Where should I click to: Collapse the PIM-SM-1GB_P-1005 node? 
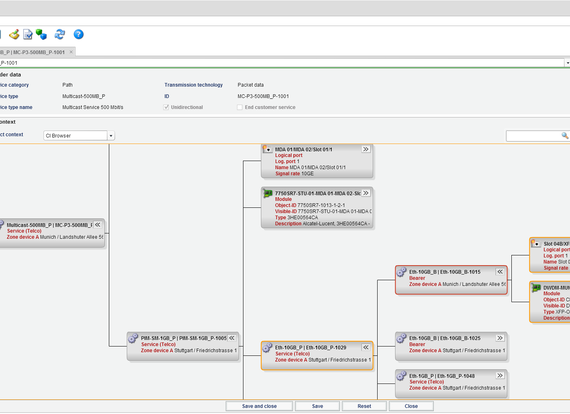pos(232,338)
